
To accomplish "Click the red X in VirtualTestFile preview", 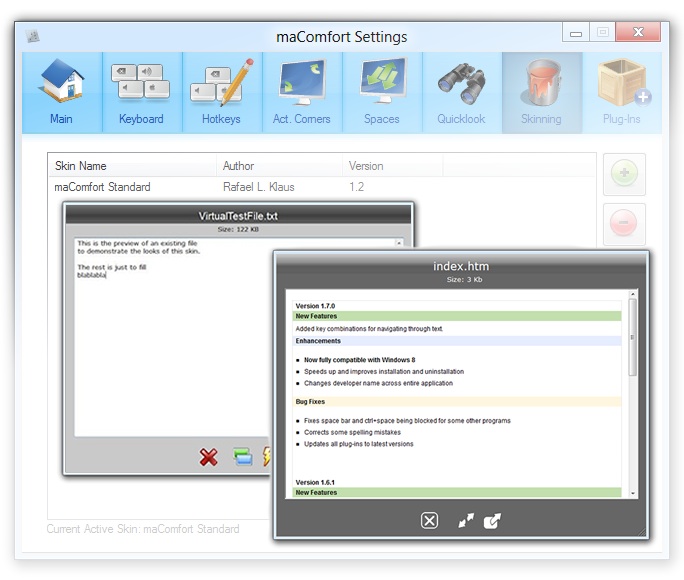I will (209, 457).
